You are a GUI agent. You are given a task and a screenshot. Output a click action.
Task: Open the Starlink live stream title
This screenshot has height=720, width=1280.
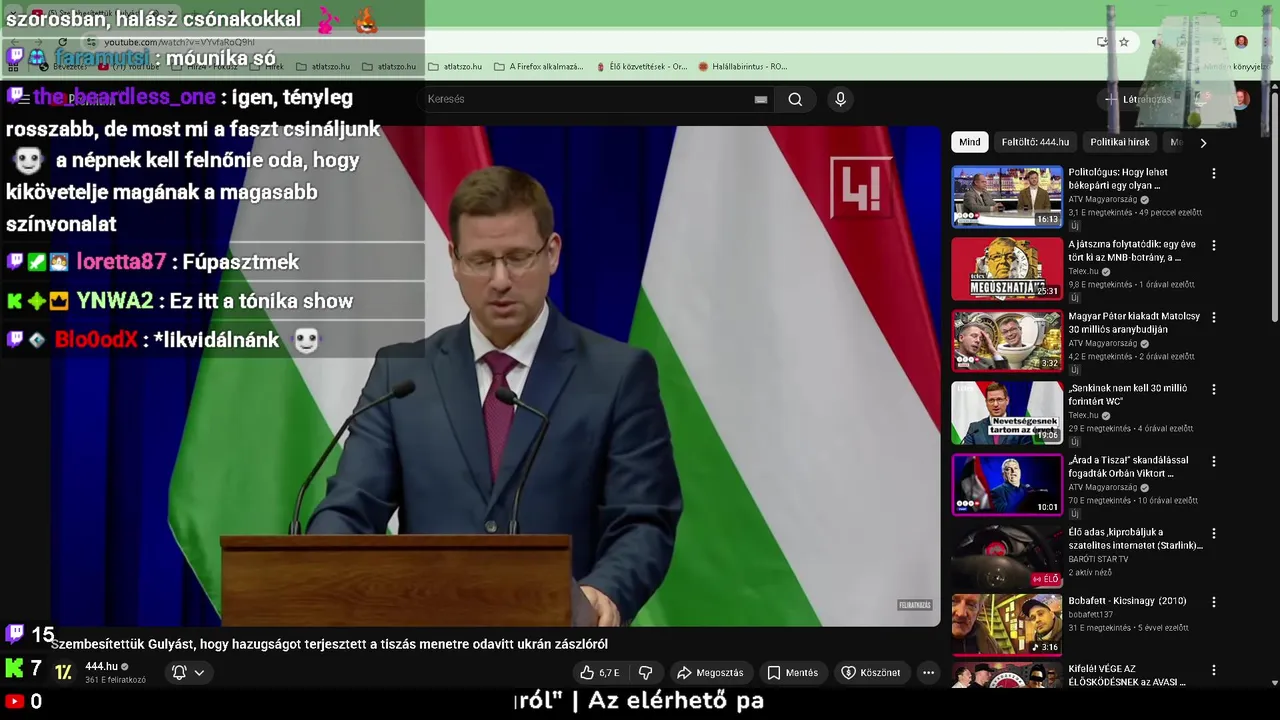1135,538
